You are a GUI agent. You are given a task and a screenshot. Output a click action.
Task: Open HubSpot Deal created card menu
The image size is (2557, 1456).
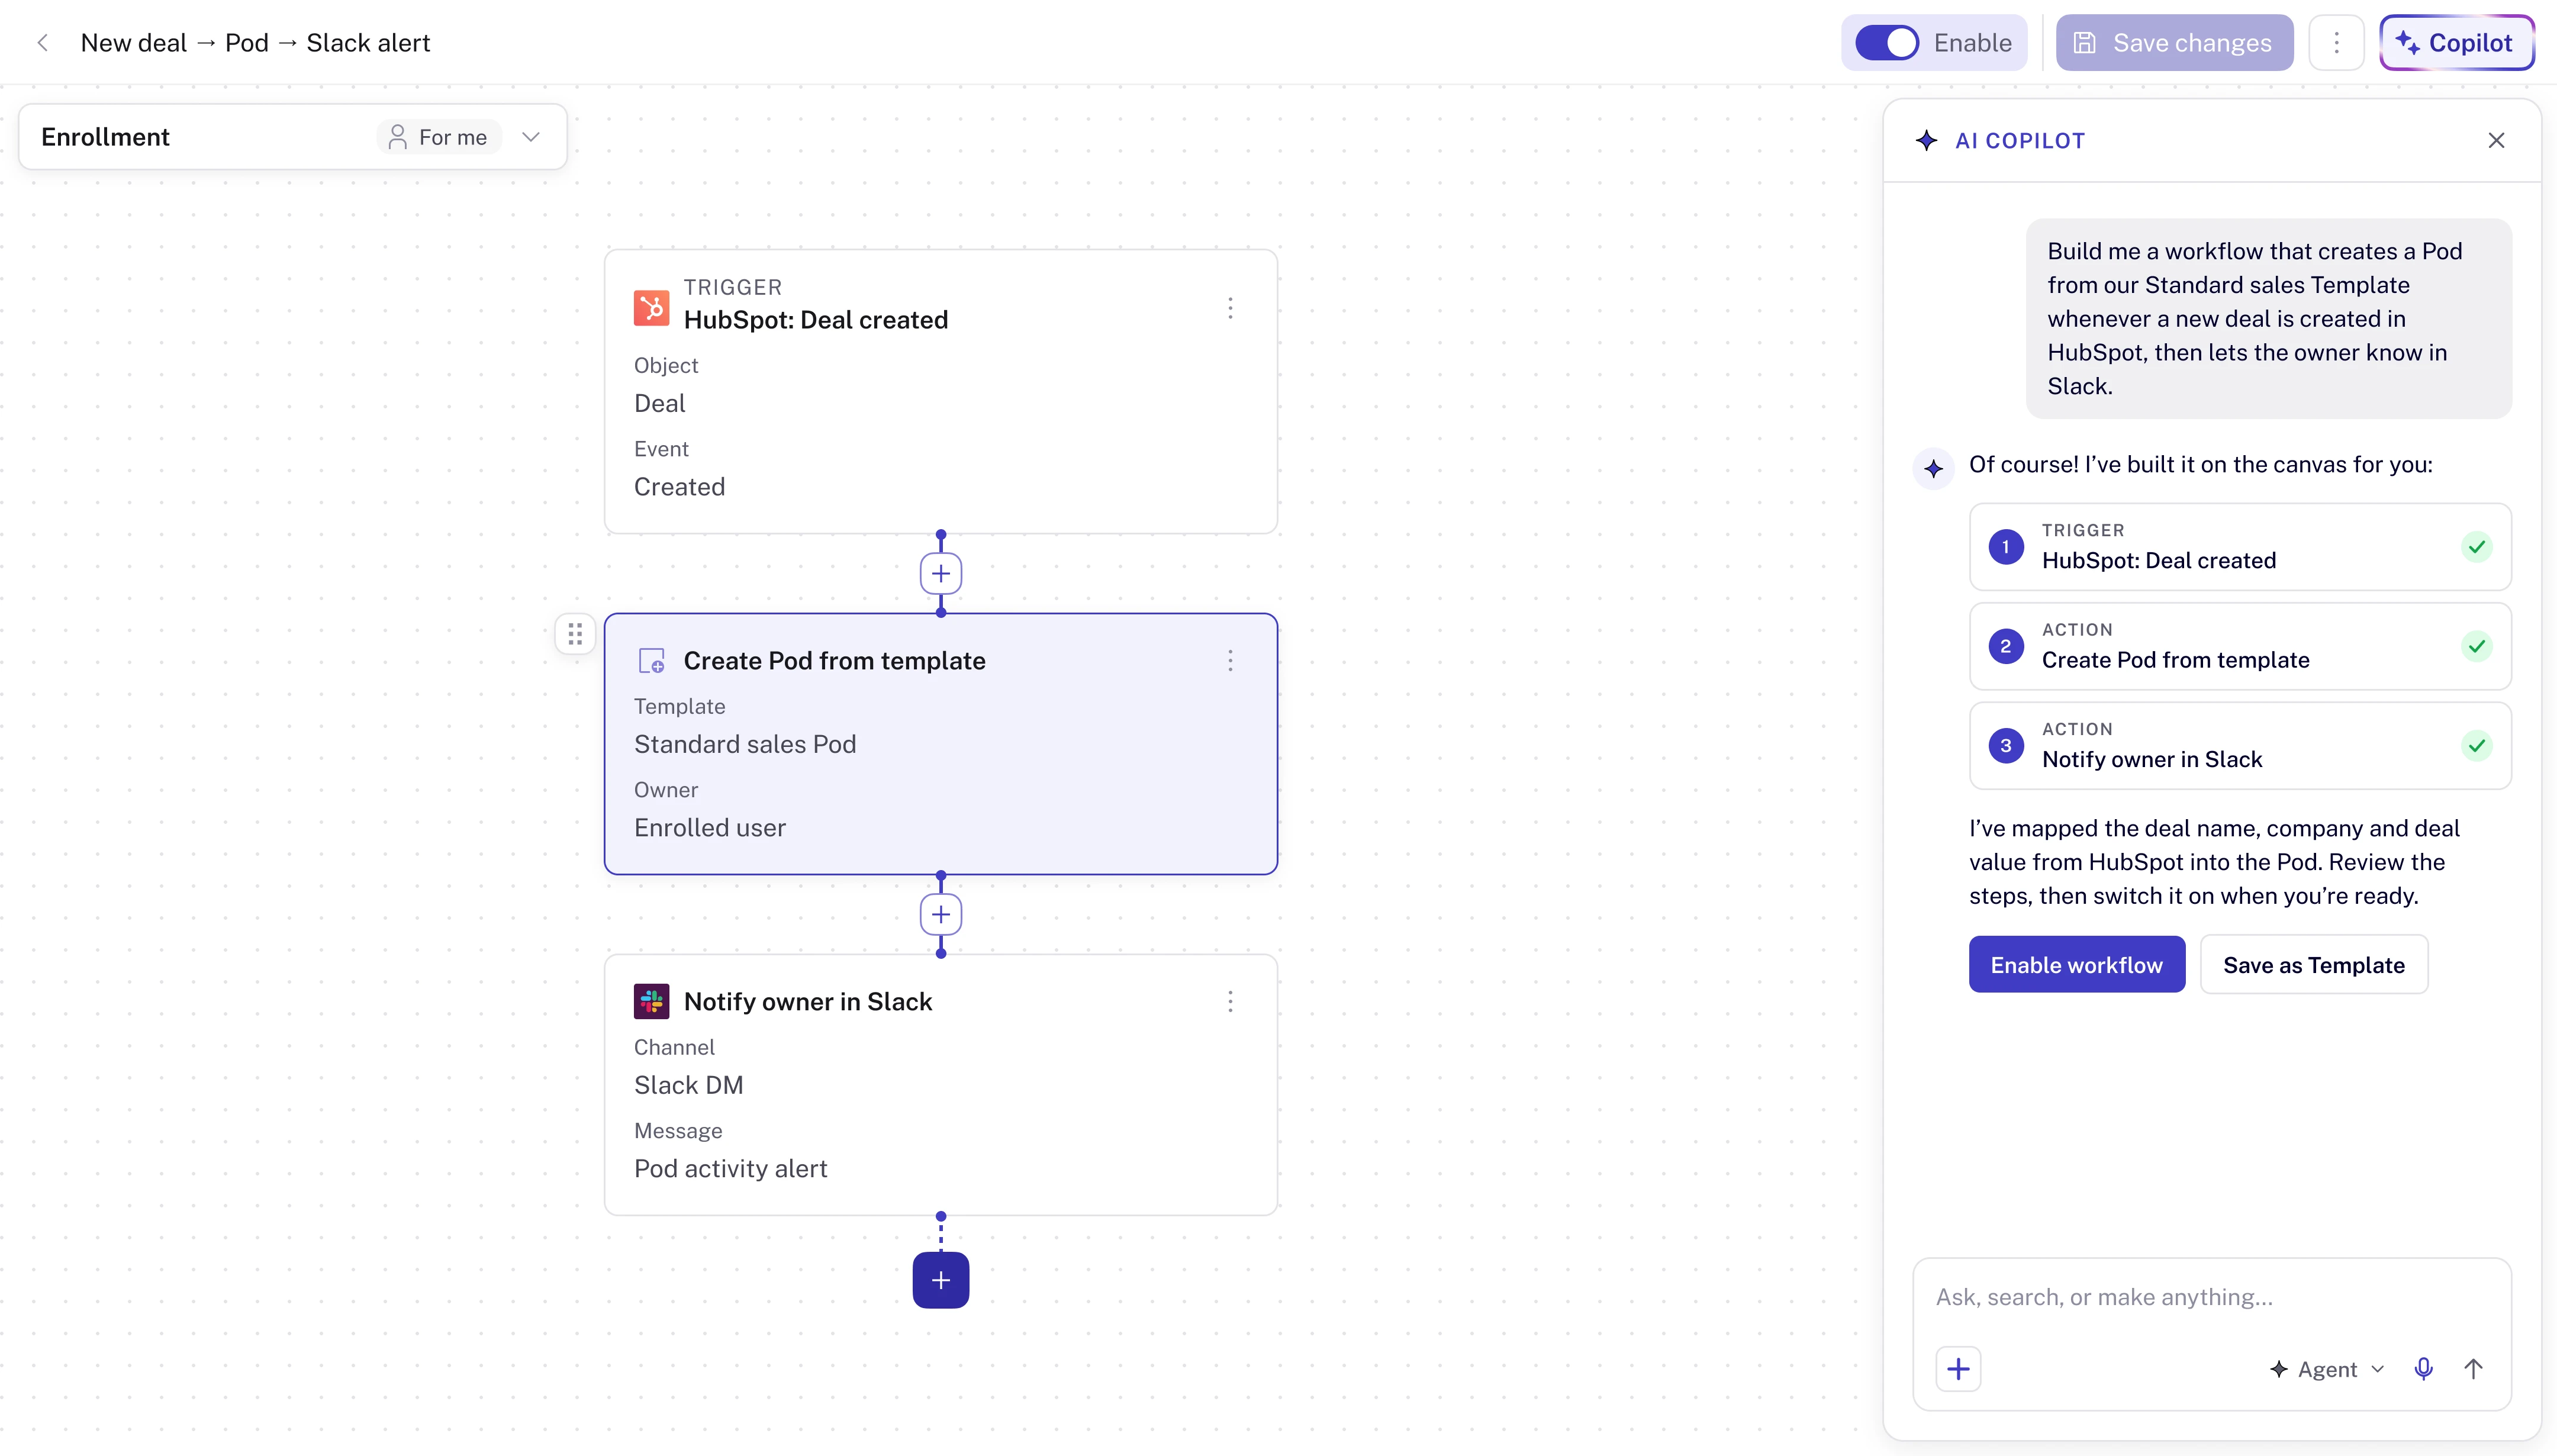click(1230, 308)
